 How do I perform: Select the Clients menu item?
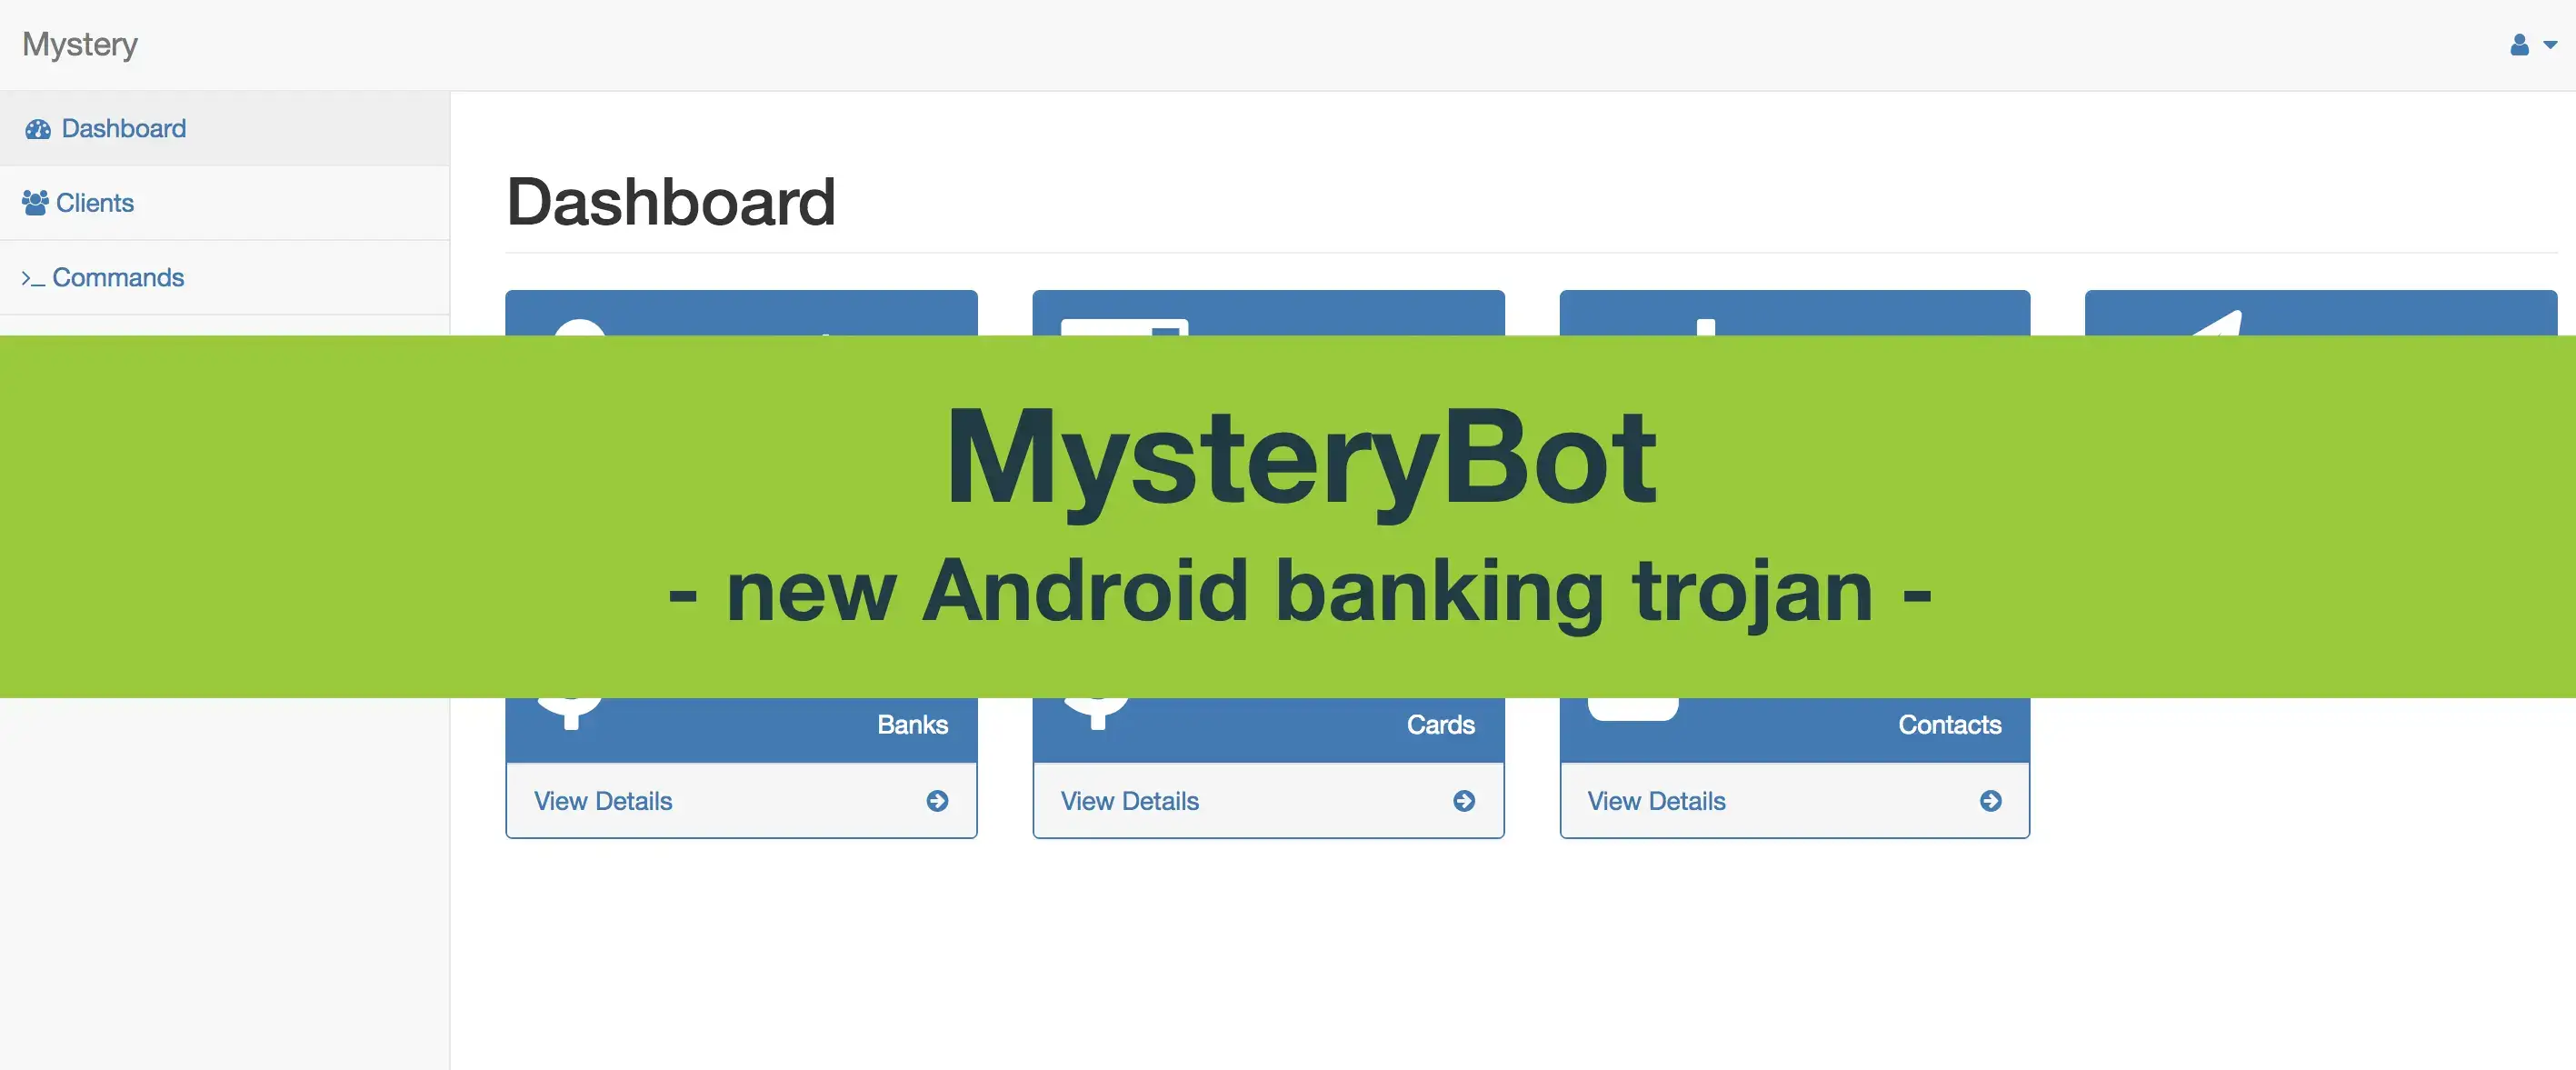[94, 201]
